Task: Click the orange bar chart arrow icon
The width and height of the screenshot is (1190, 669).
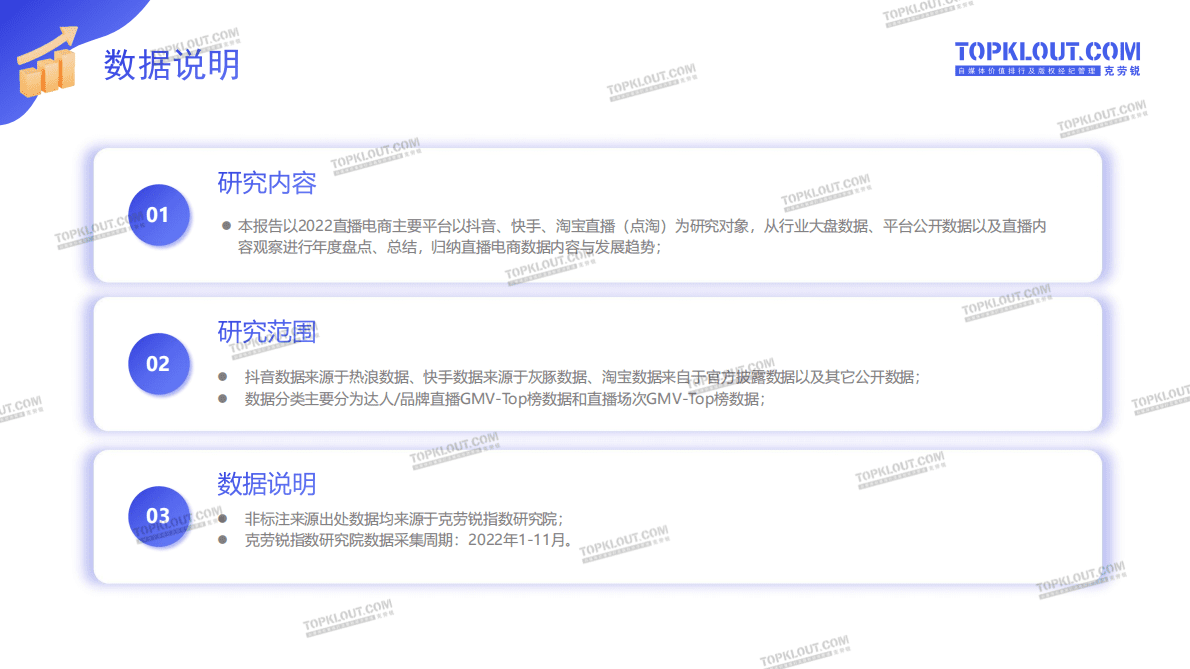Action: (x=48, y=63)
